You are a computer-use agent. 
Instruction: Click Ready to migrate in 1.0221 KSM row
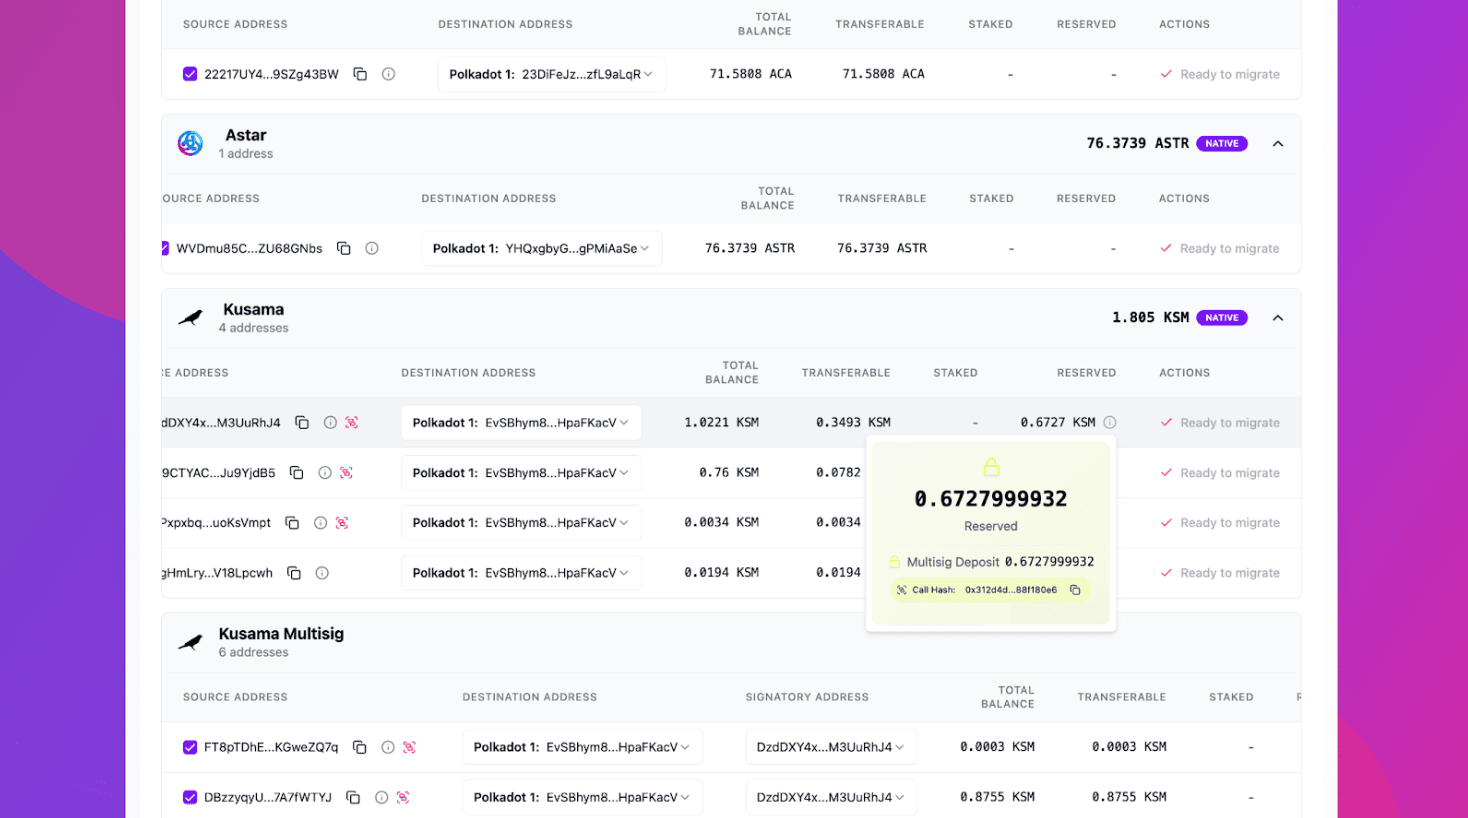point(1220,423)
